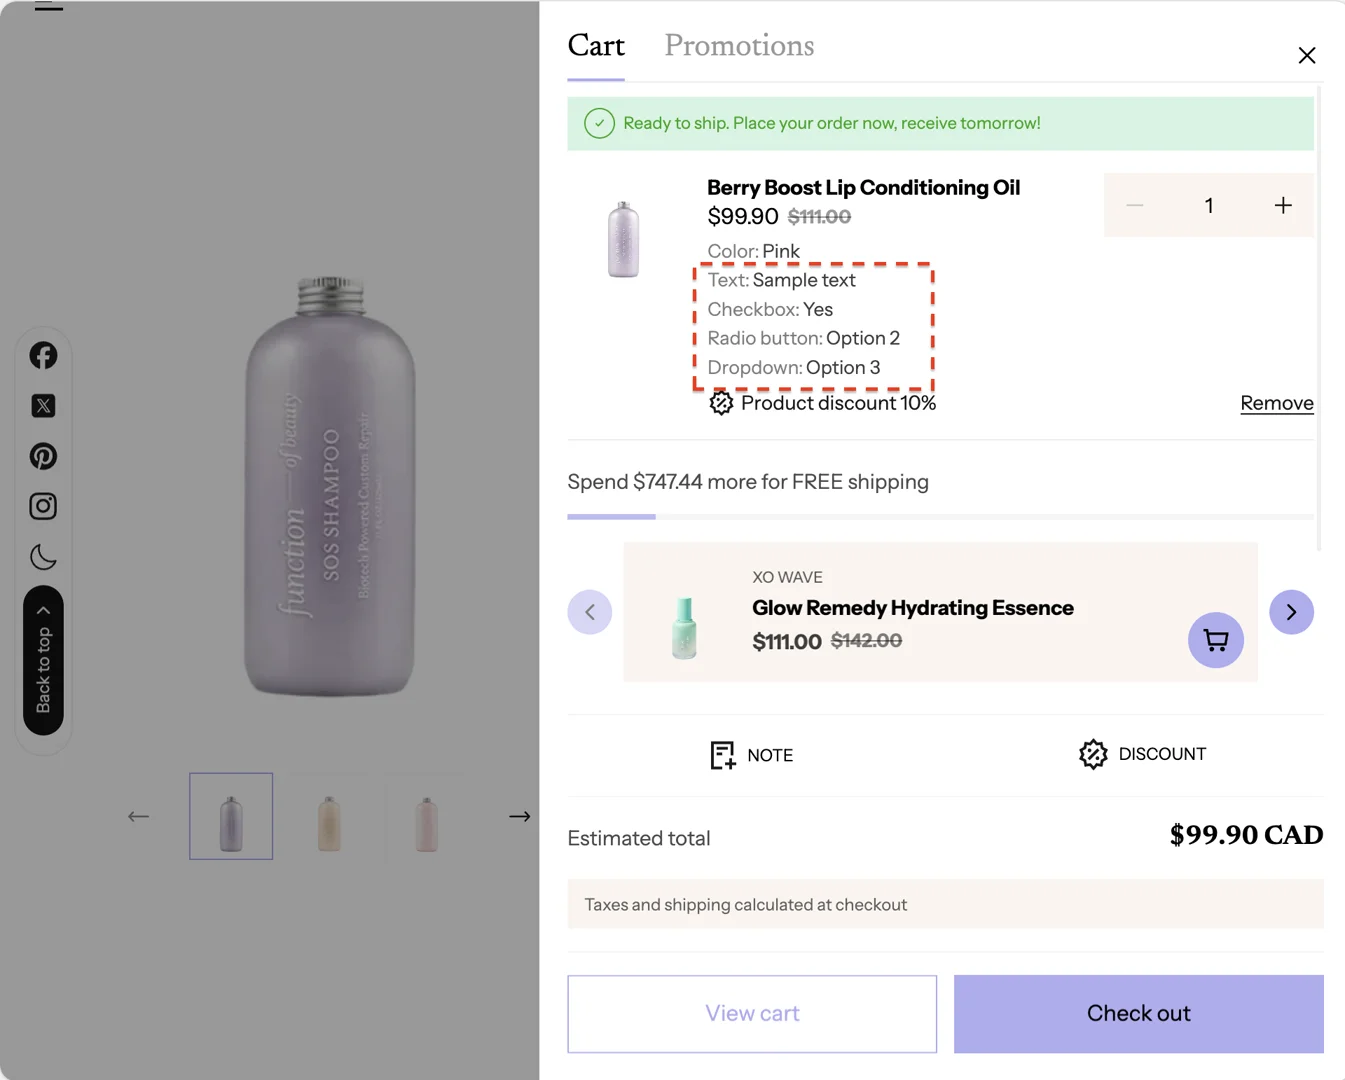Select the Cart tab
Image resolution: width=1345 pixels, height=1080 pixels.
(x=596, y=46)
